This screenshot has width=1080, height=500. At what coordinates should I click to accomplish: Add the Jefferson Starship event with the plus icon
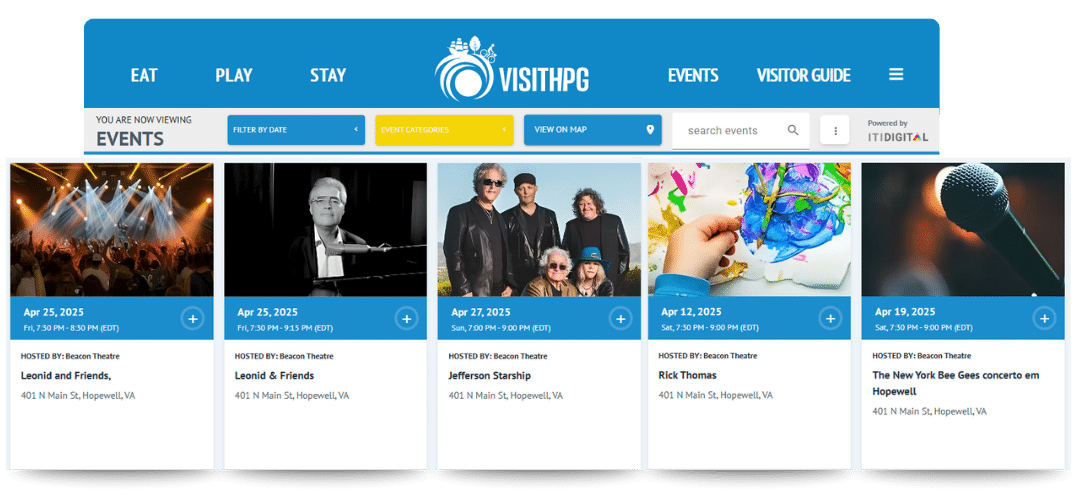(621, 319)
